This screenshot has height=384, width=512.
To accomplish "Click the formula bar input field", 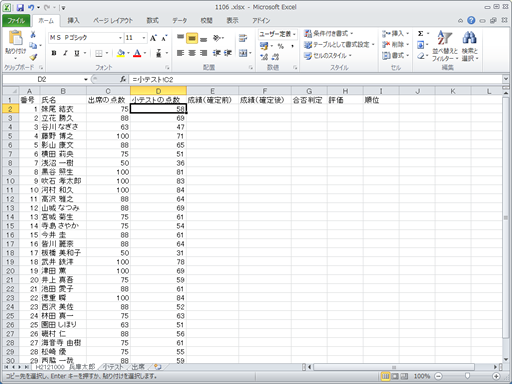I will pos(315,79).
